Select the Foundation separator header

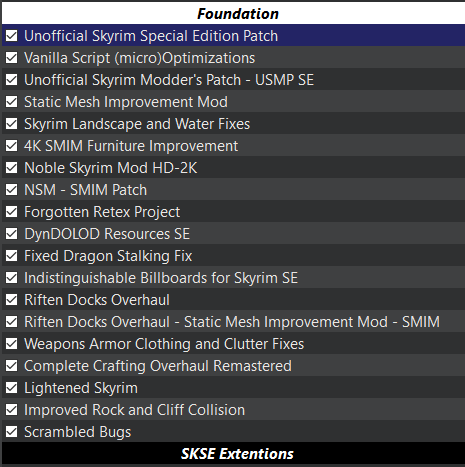coord(233,13)
